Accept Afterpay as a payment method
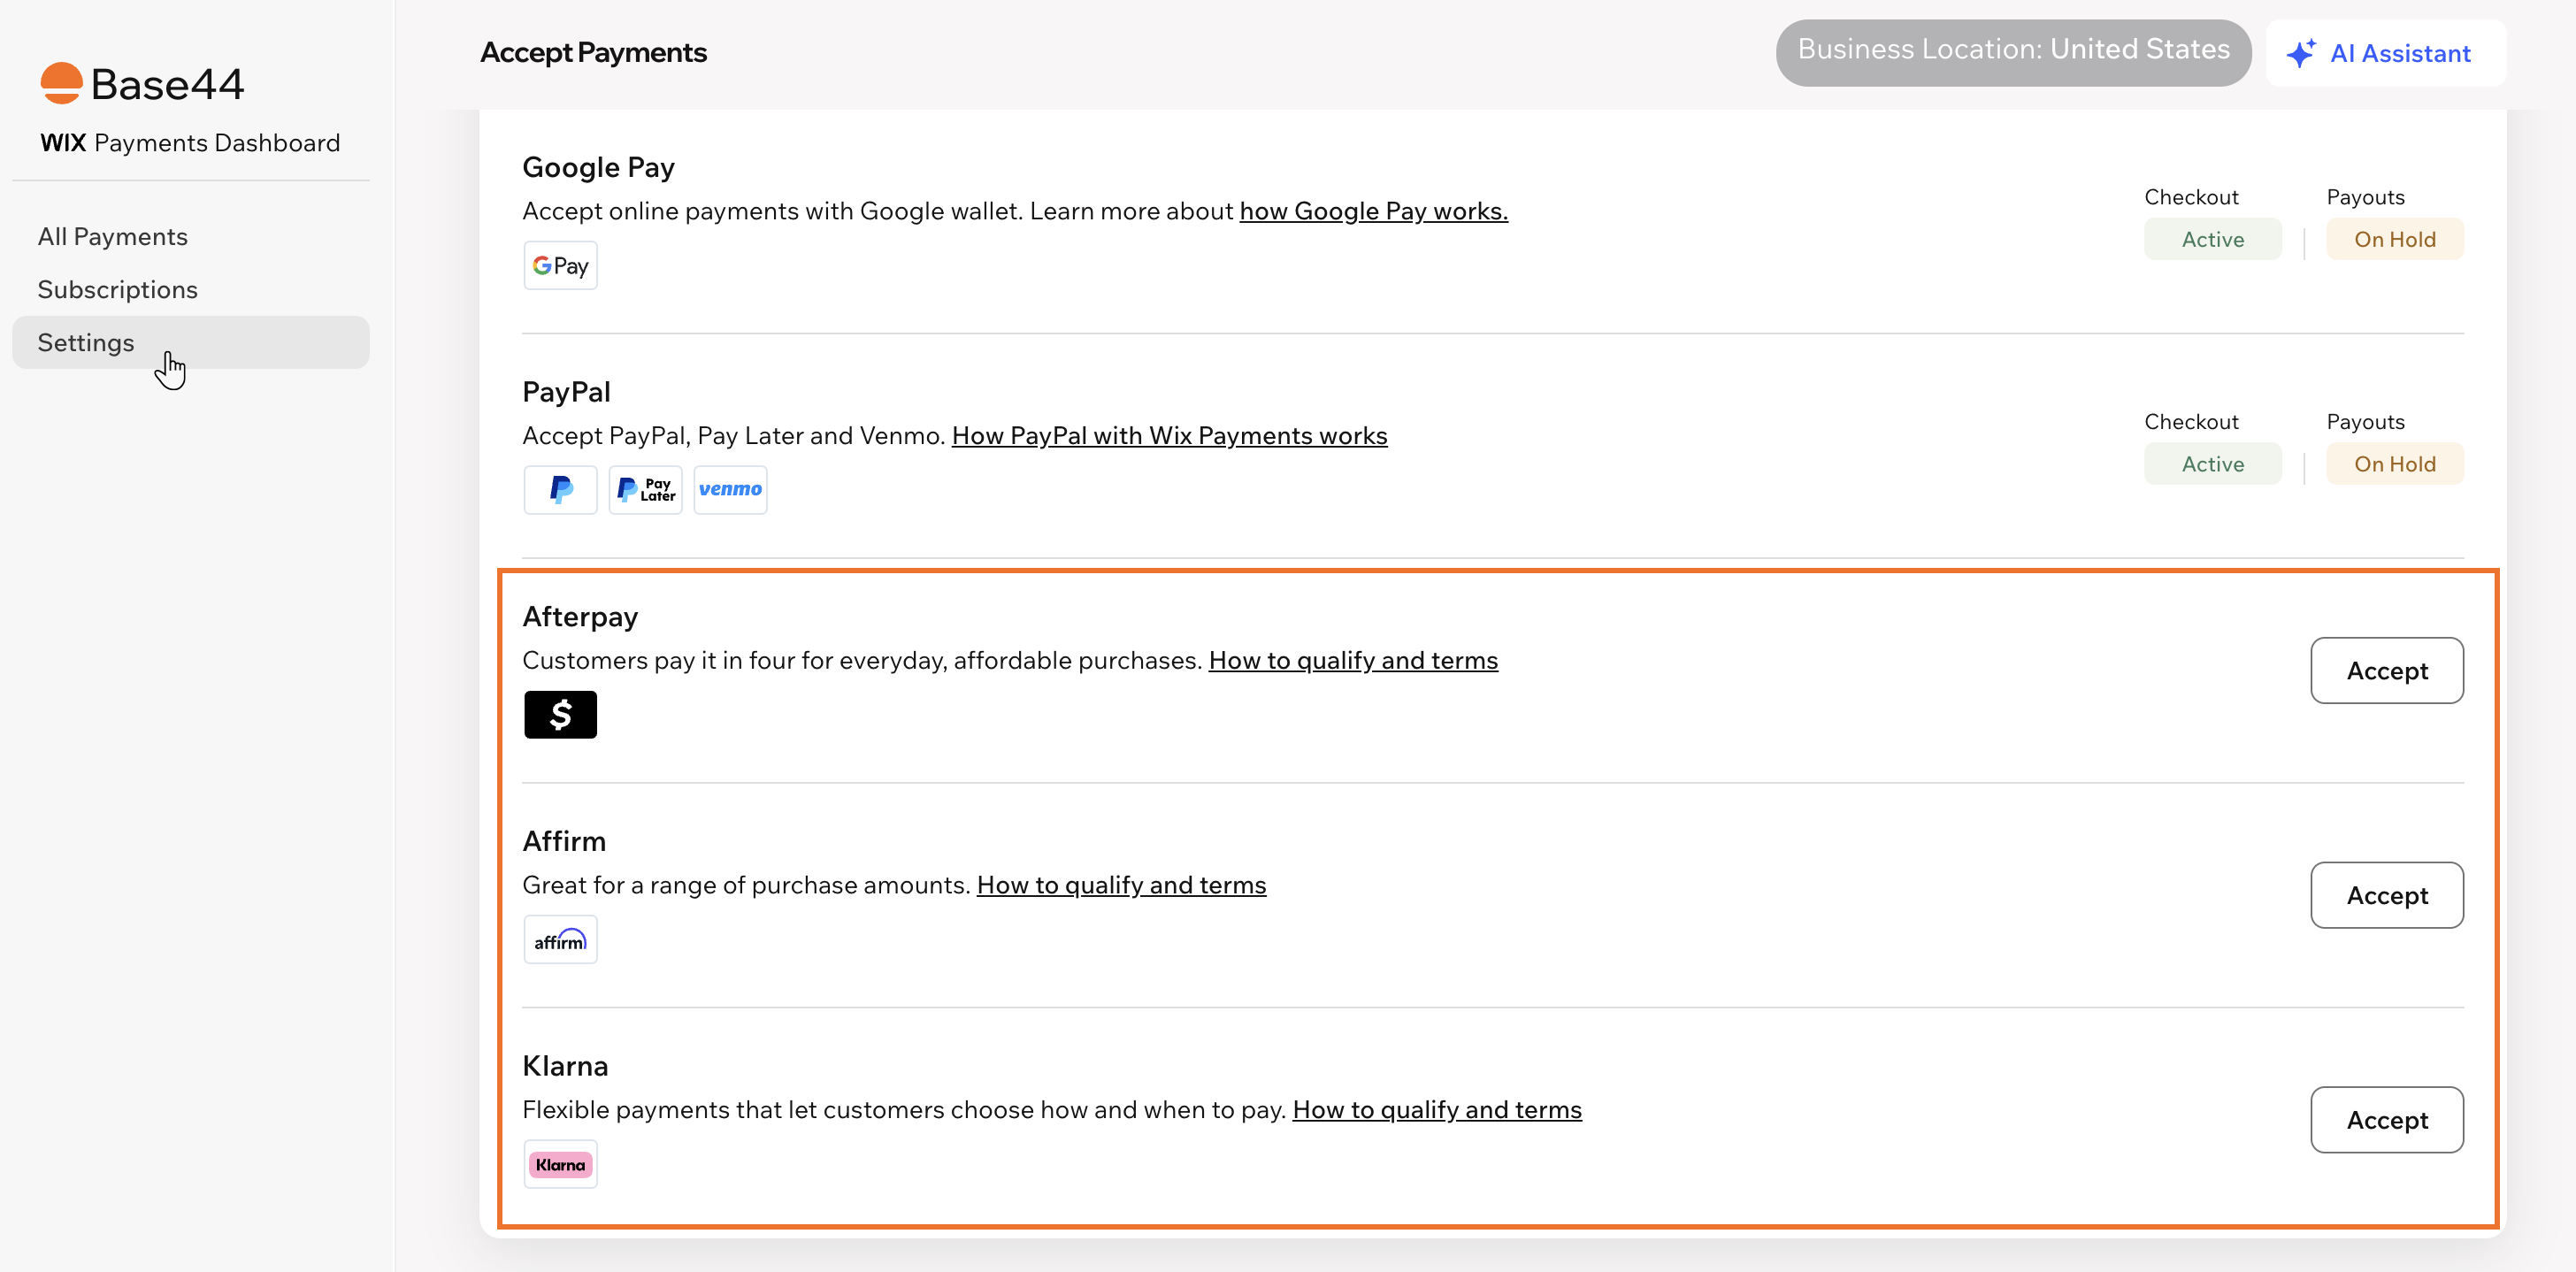Screen dimensions: 2576x1272 [x=2387, y=671]
